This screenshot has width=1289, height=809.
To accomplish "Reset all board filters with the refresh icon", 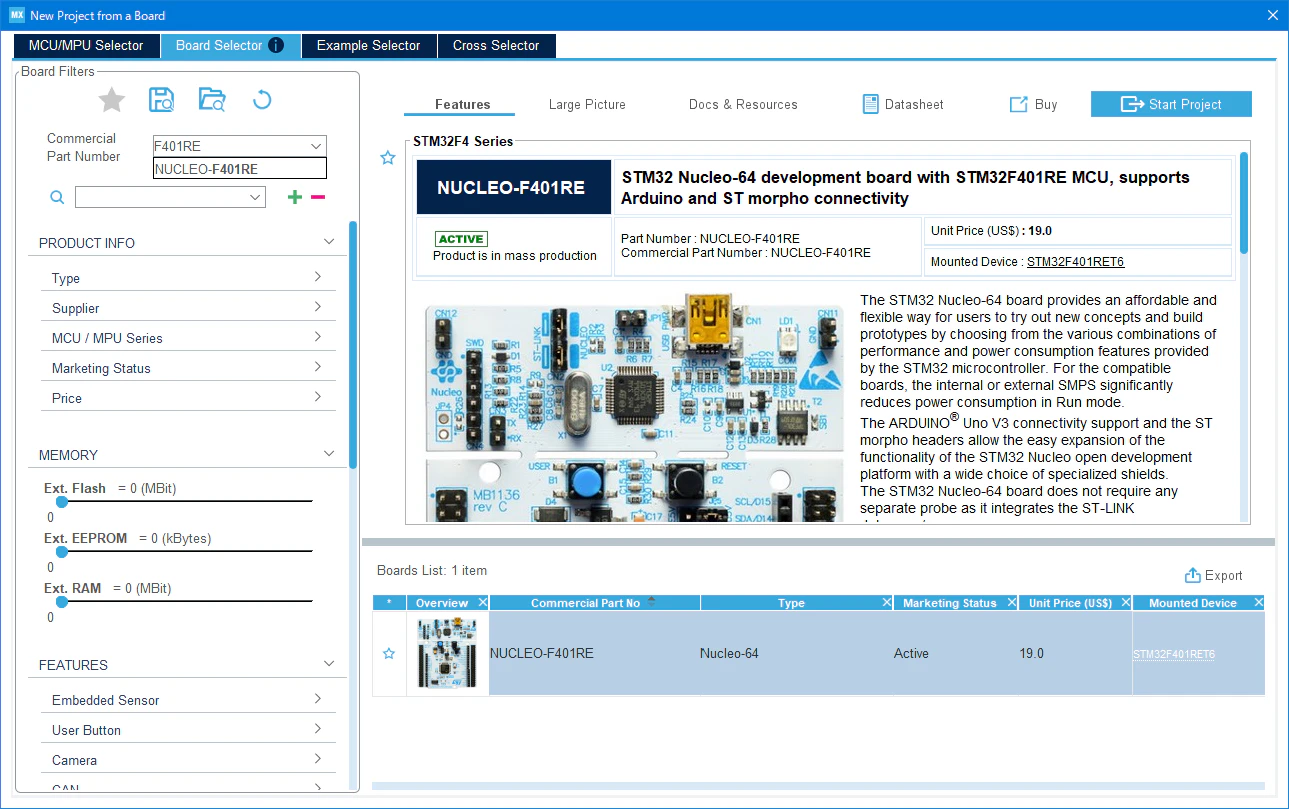I will coord(262,100).
